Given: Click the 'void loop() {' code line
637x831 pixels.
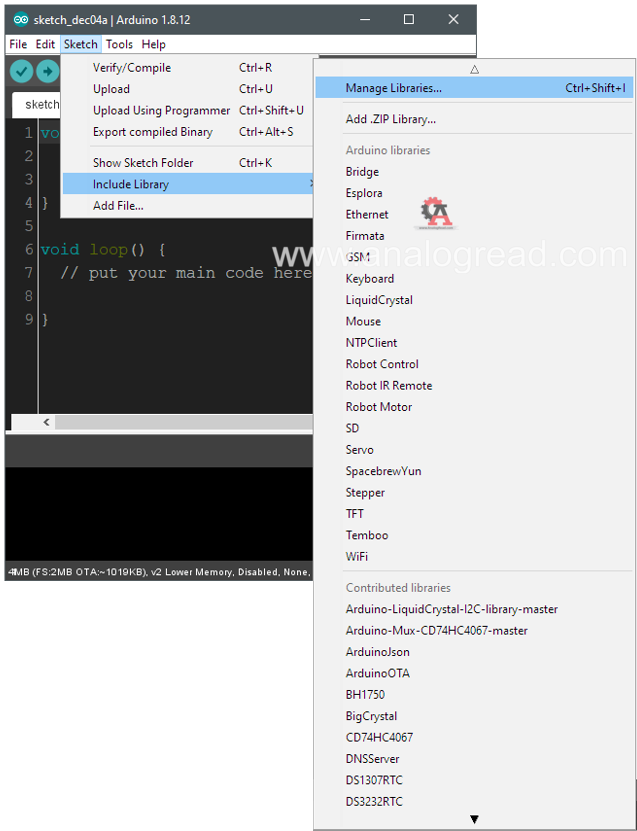Looking at the screenshot, I should tap(103, 250).
